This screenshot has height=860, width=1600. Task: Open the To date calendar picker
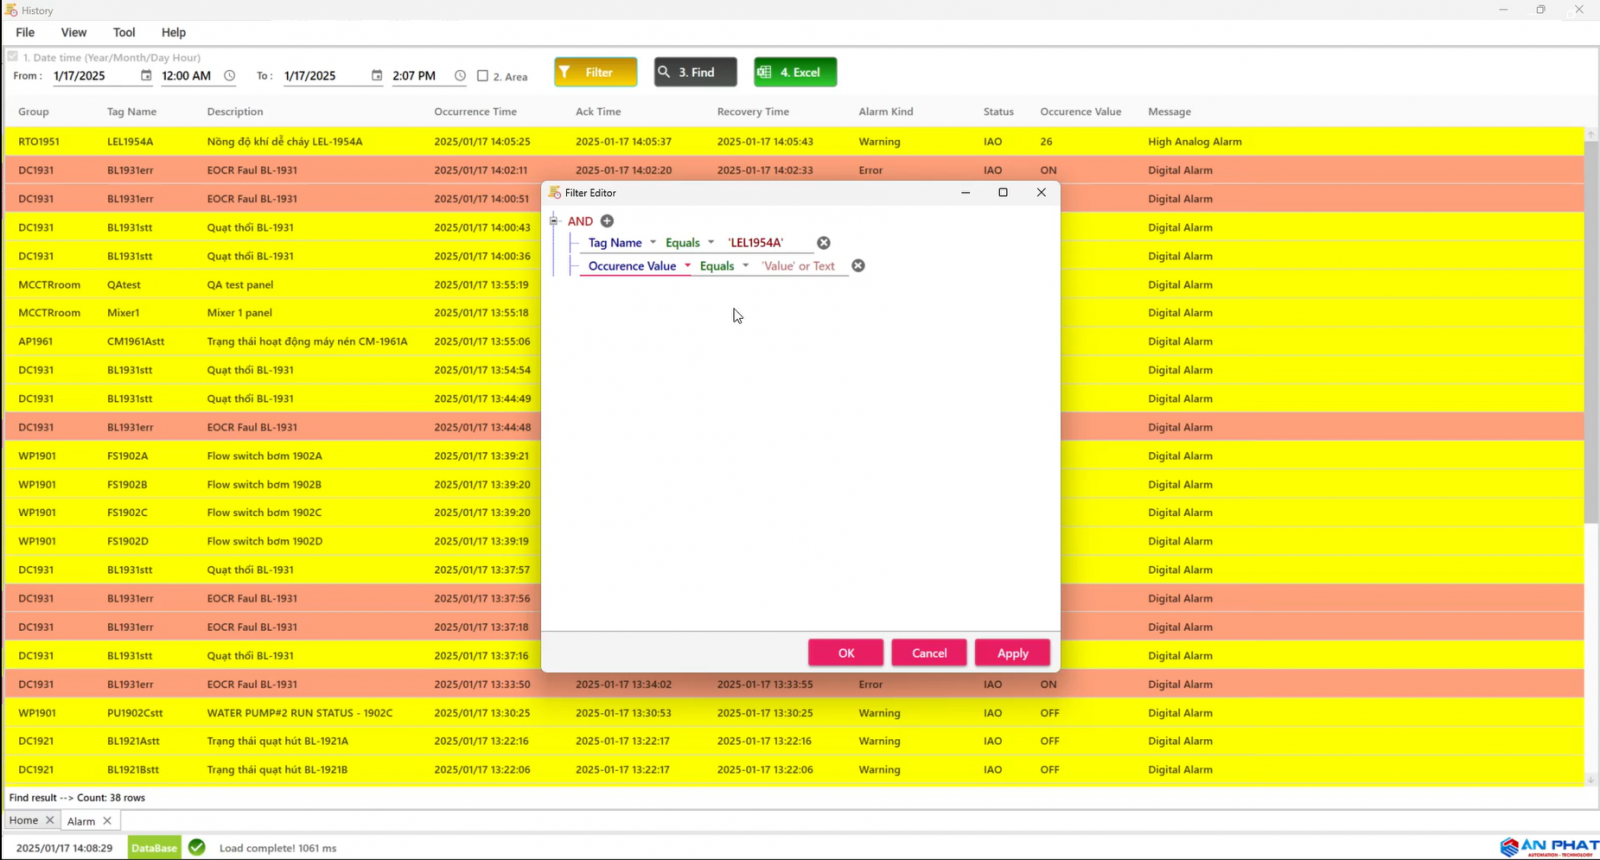tap(377, 76)
